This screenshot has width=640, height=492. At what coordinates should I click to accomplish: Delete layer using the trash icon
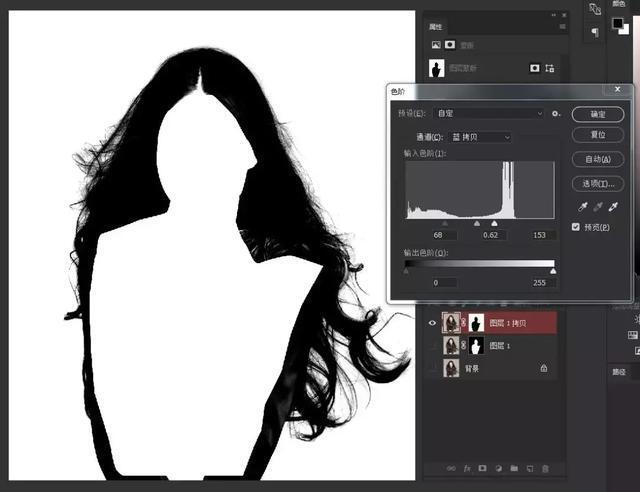click(545, 467)
